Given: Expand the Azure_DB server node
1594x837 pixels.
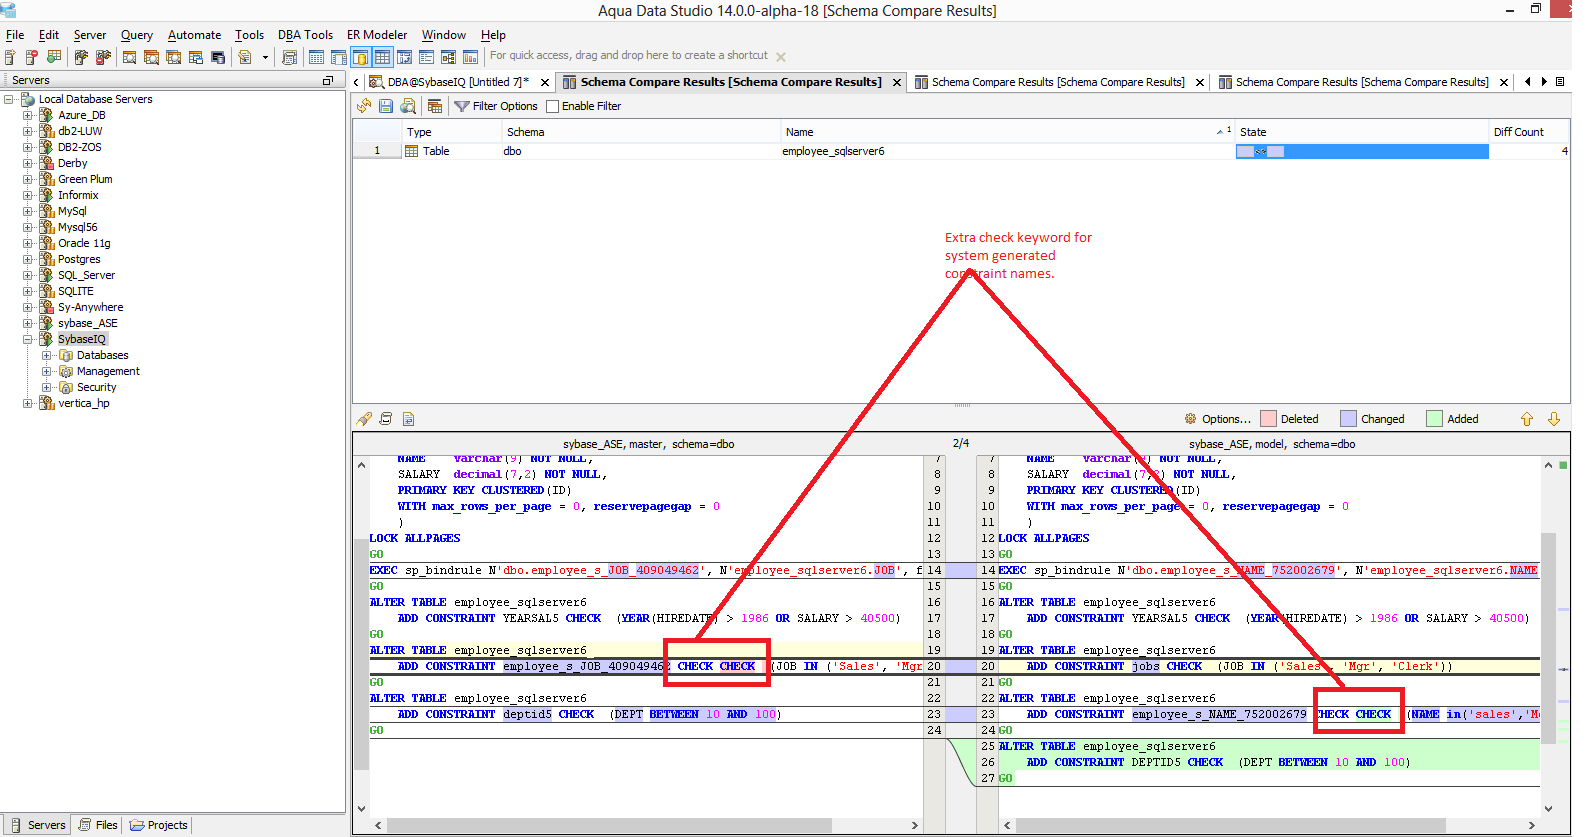Looking at the screenshot, I should tap(28, 115).
